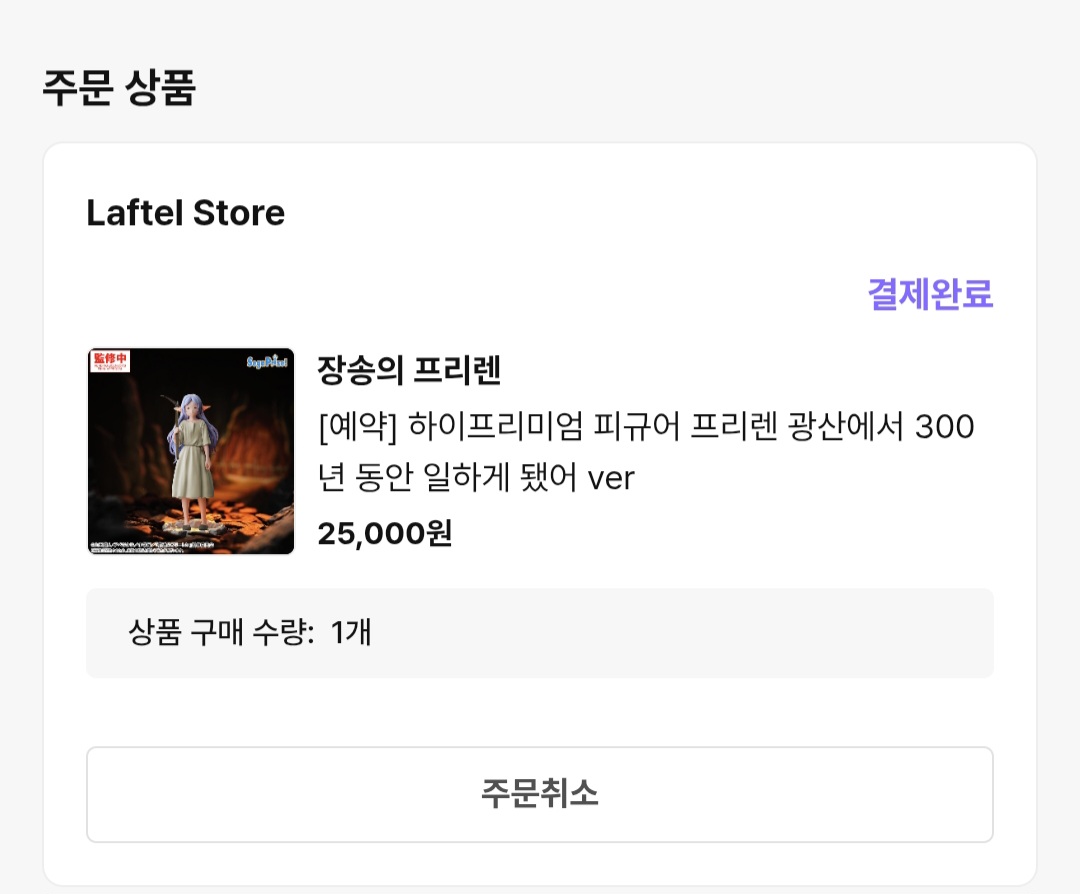Click the 년 동안 일하게 됐어 ver line

point(476,477)
